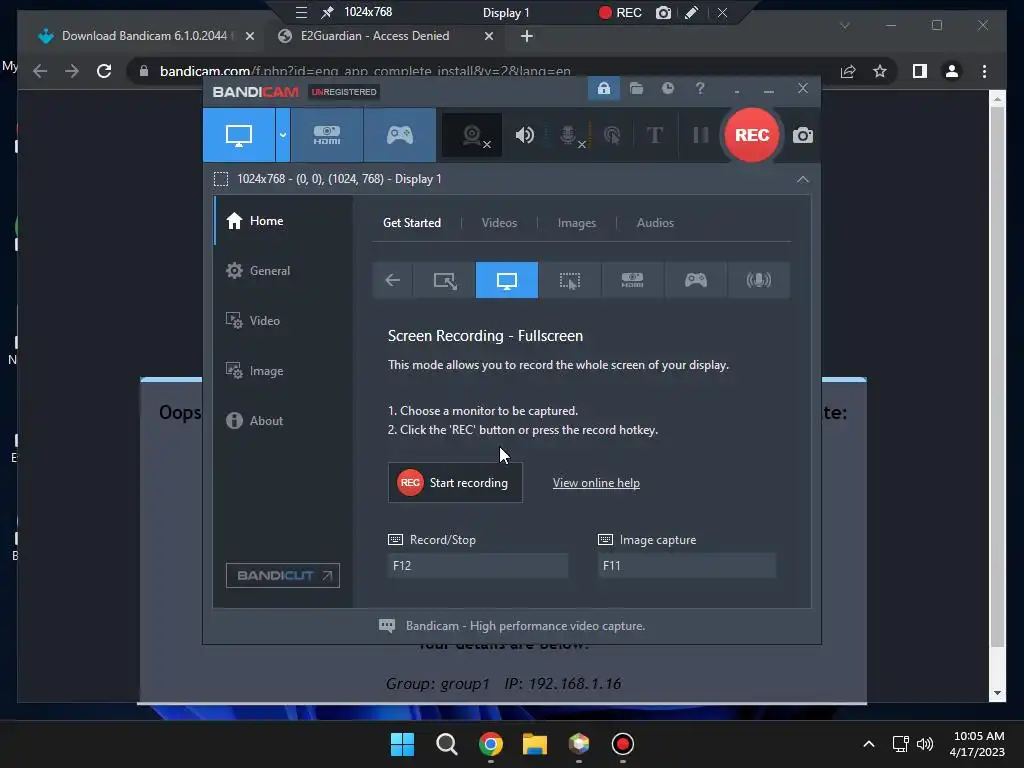Toggle the pin icon on the top recording bar

(x=328, y=12)
